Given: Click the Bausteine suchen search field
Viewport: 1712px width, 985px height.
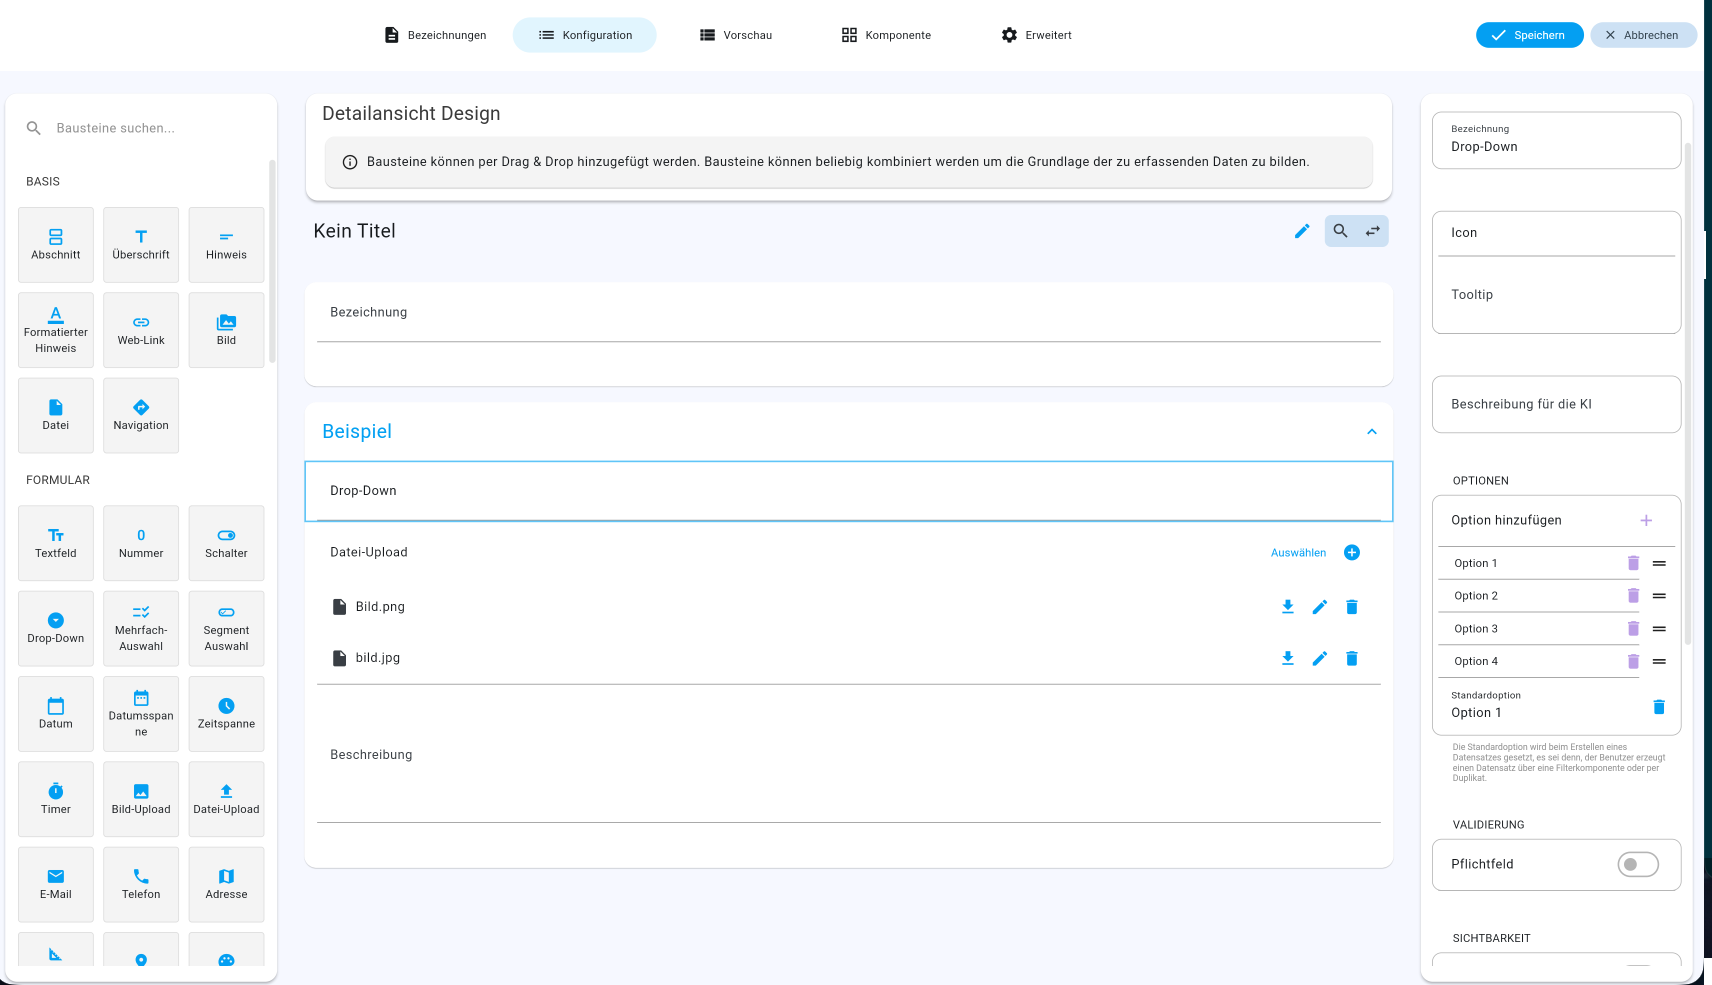Looking at the screenshot, I should [141, 128].
